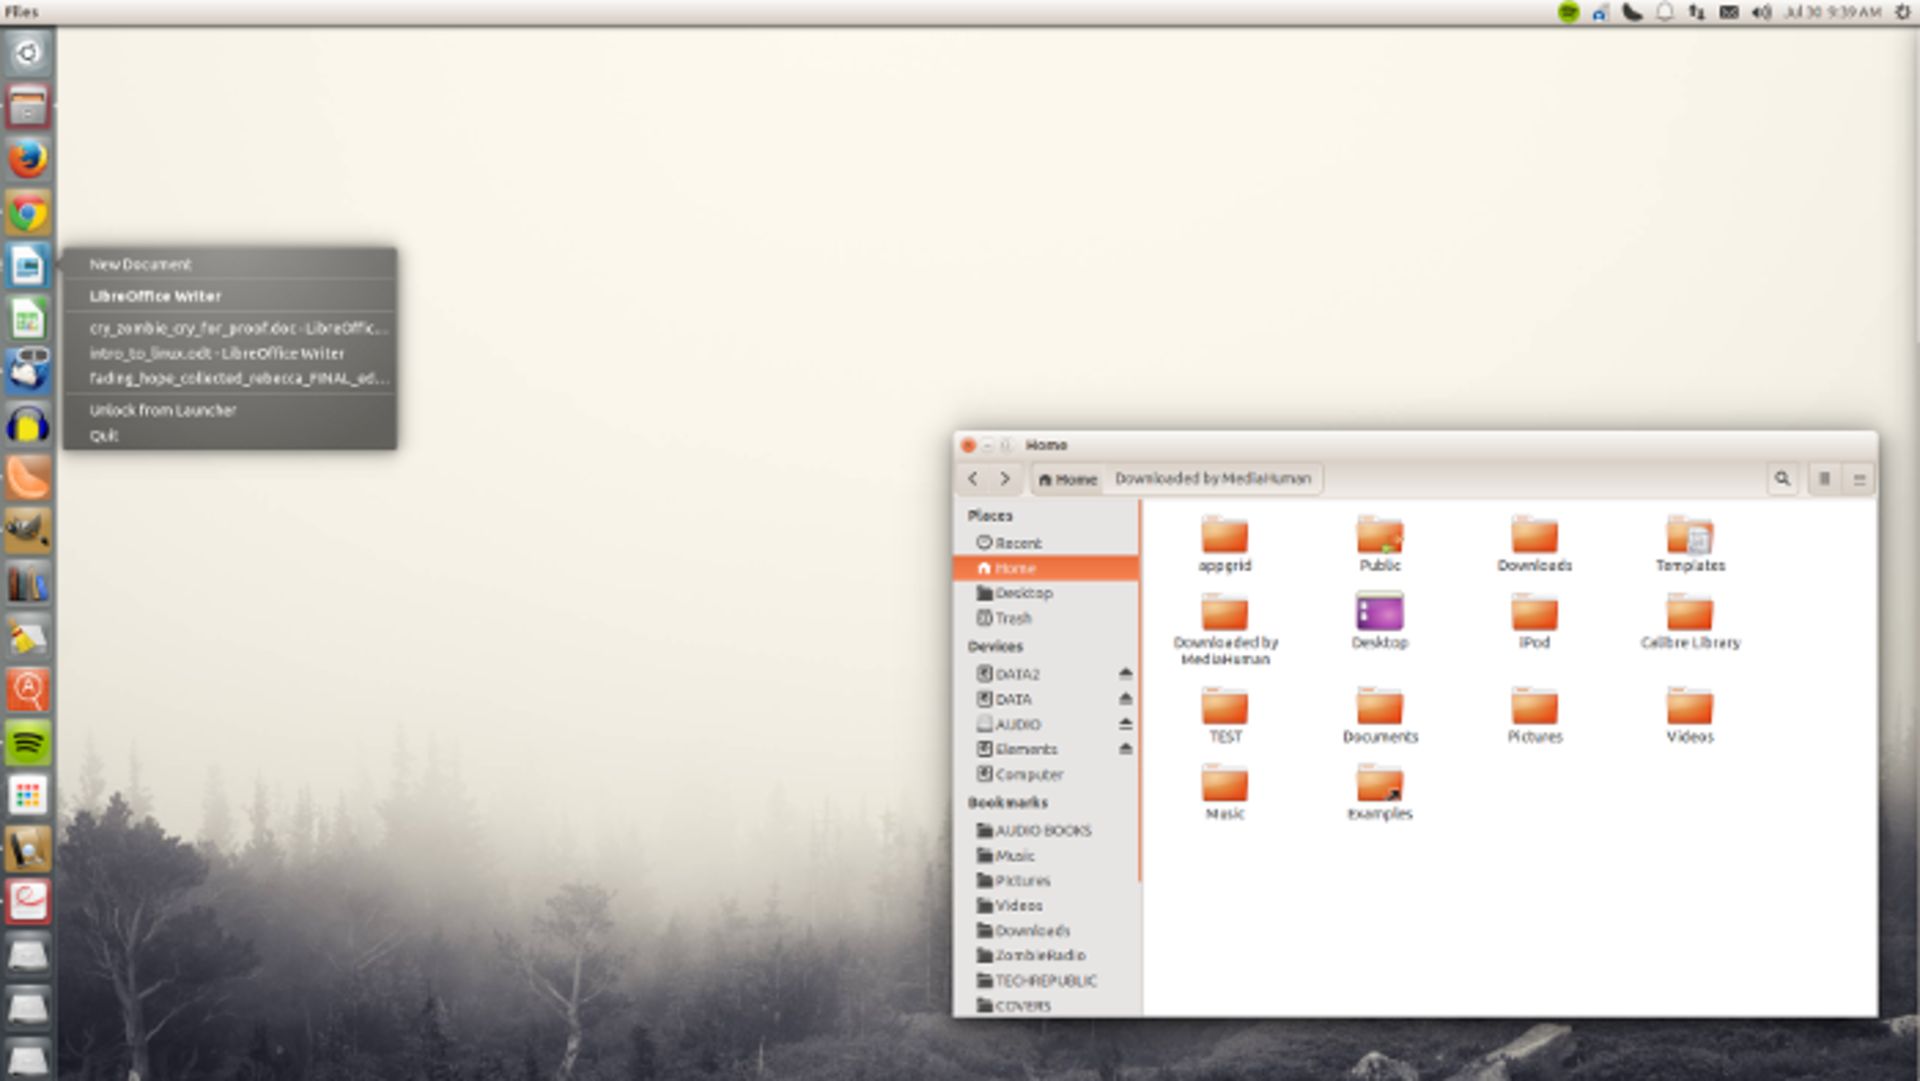Eject the DATA2 device
The width and height of the screenshot is (1920, 1081).
coord(1125,674)
